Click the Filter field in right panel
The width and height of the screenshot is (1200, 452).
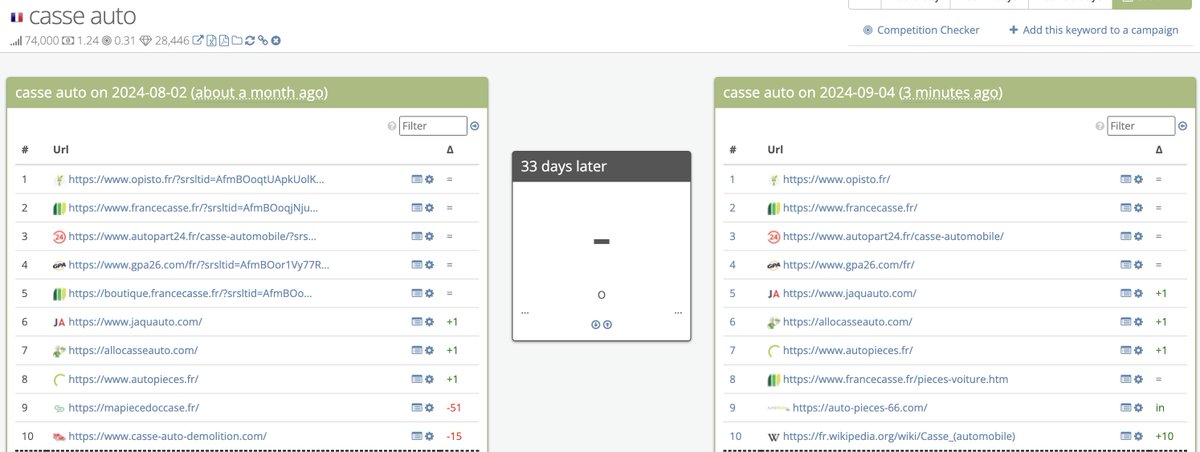pyautogui.click(x=1141, y=126)
